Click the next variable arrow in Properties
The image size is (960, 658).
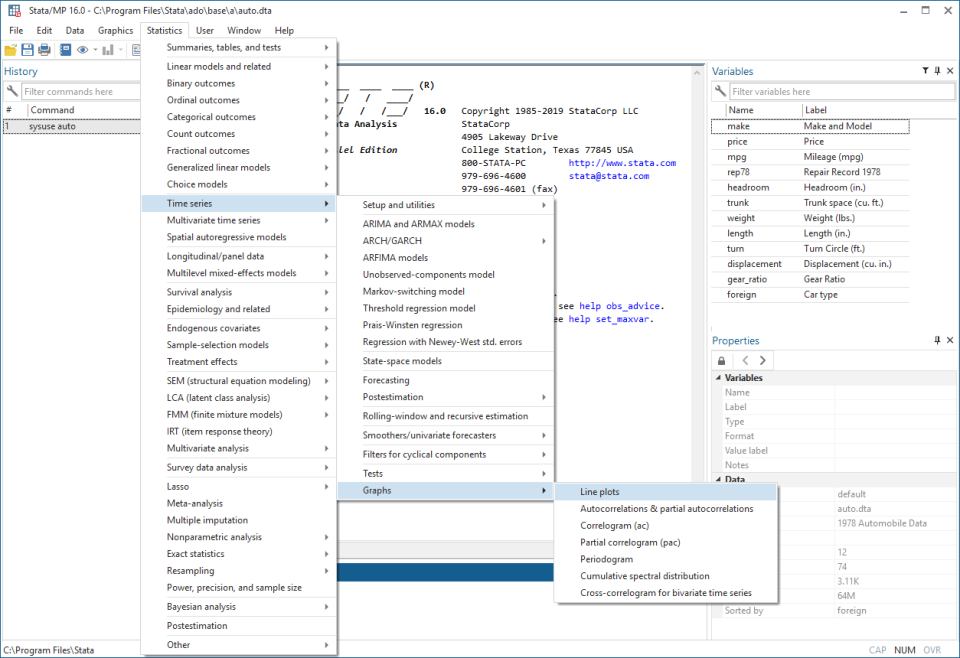[x=763, y=360]
